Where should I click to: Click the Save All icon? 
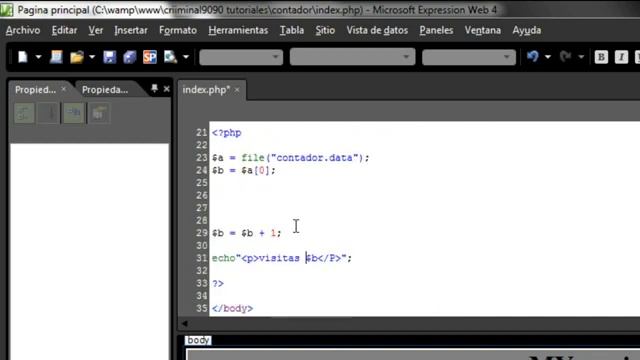(130, 57)
